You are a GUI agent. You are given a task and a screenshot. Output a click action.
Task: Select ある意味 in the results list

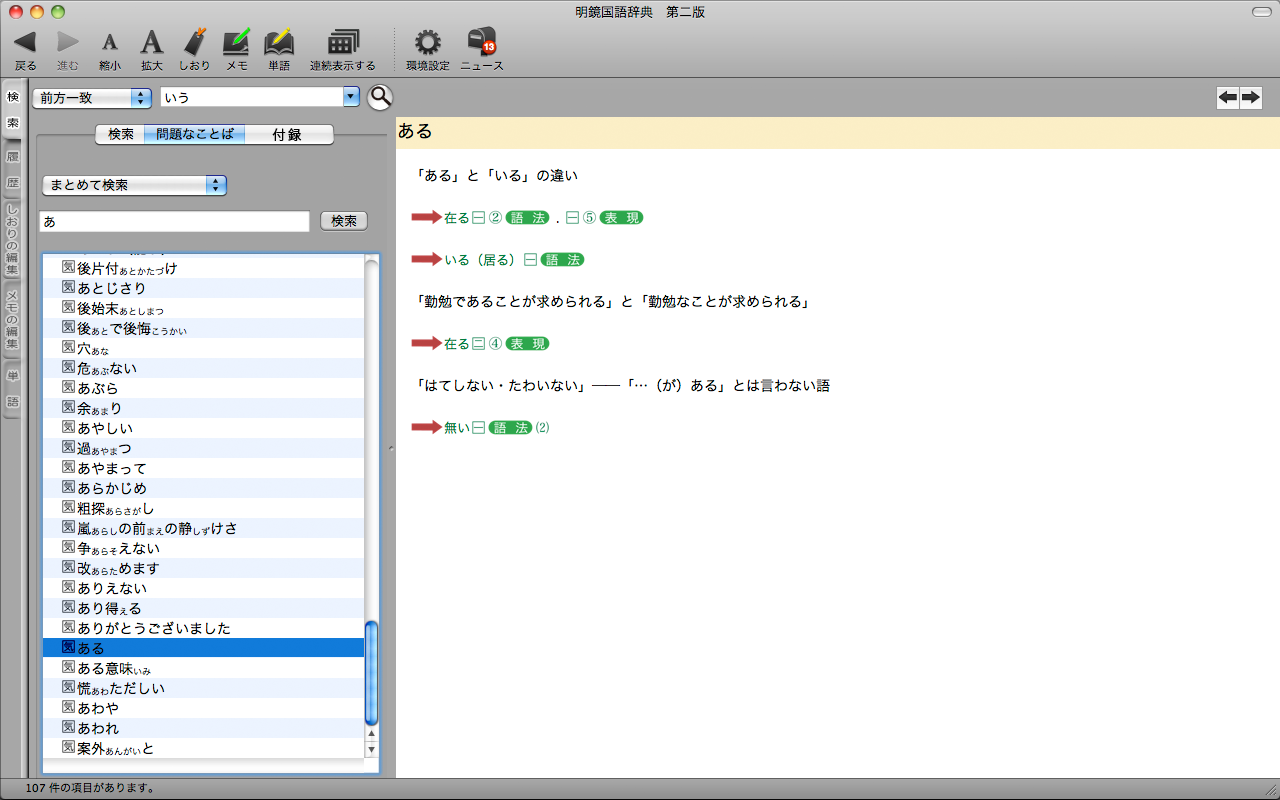point(114,668)
